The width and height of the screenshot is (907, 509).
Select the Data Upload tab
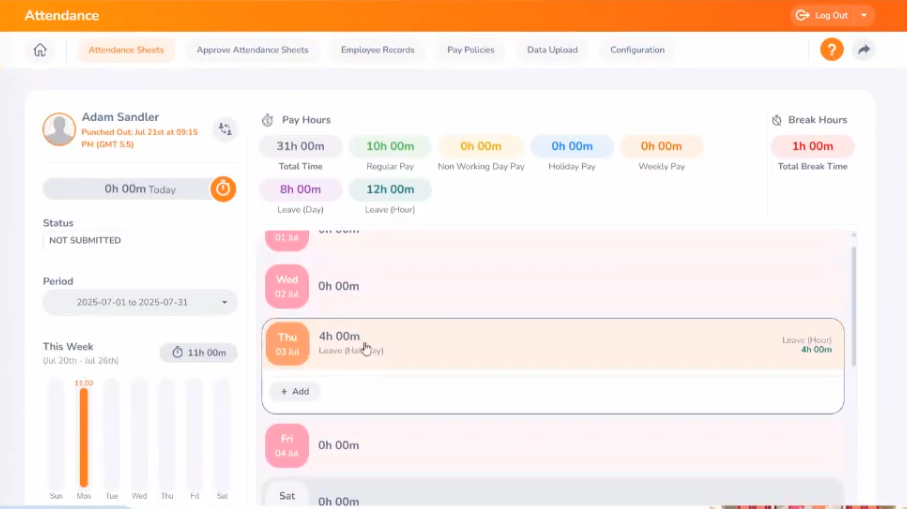coord(552,50)
